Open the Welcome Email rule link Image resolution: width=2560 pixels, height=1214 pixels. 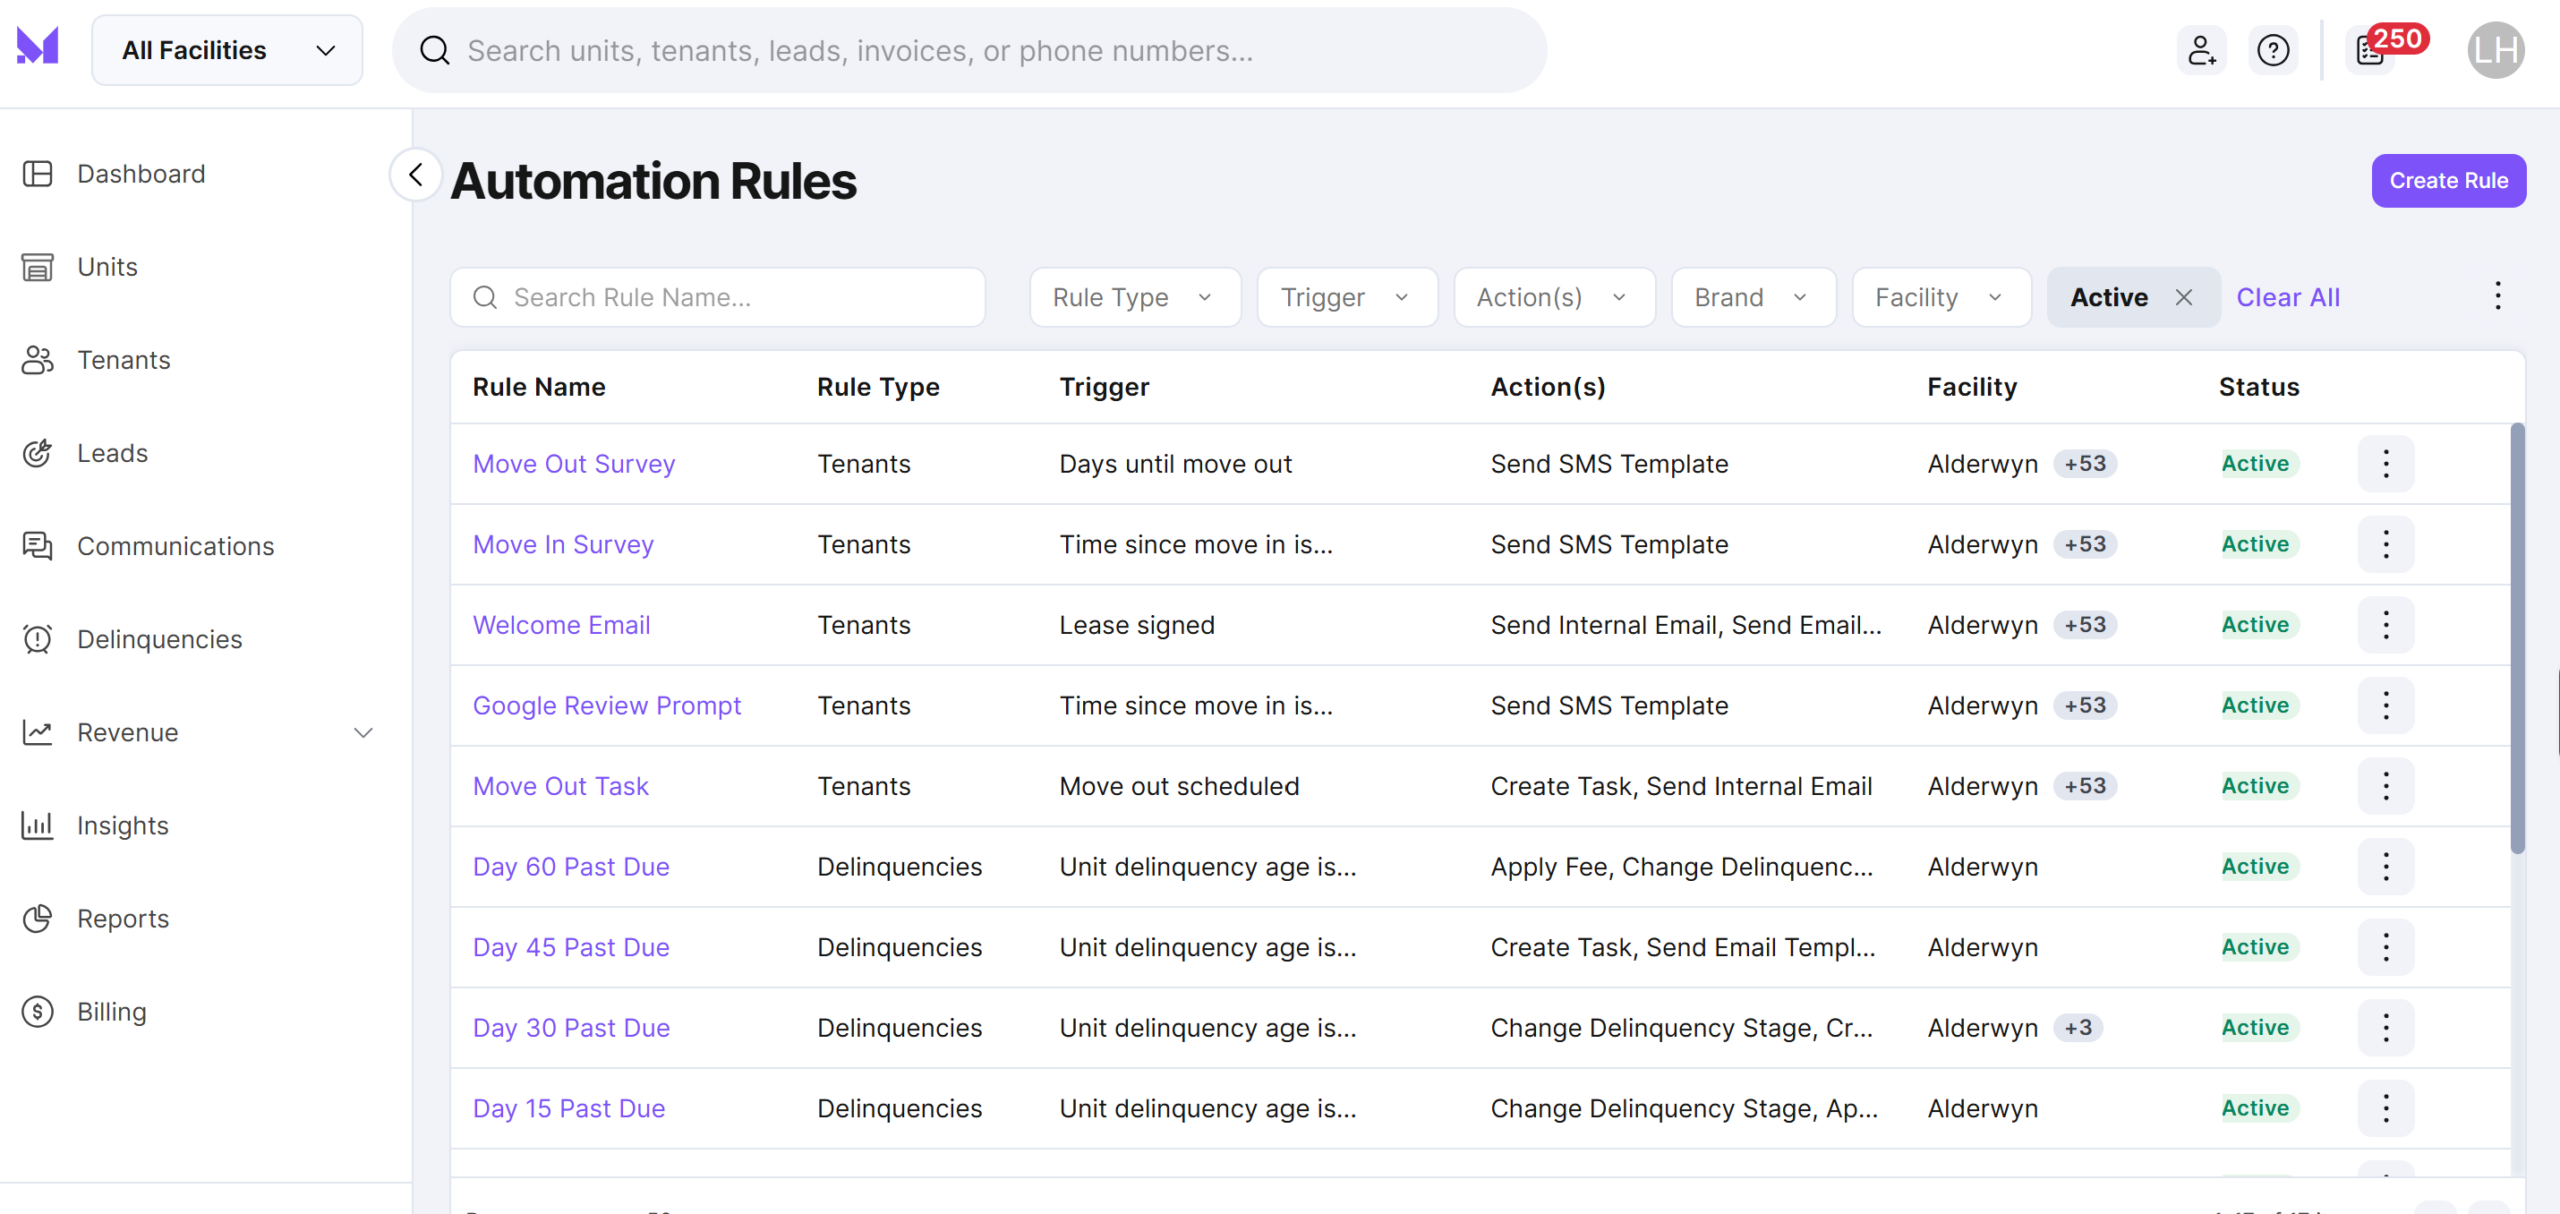[x=561, y=625]
